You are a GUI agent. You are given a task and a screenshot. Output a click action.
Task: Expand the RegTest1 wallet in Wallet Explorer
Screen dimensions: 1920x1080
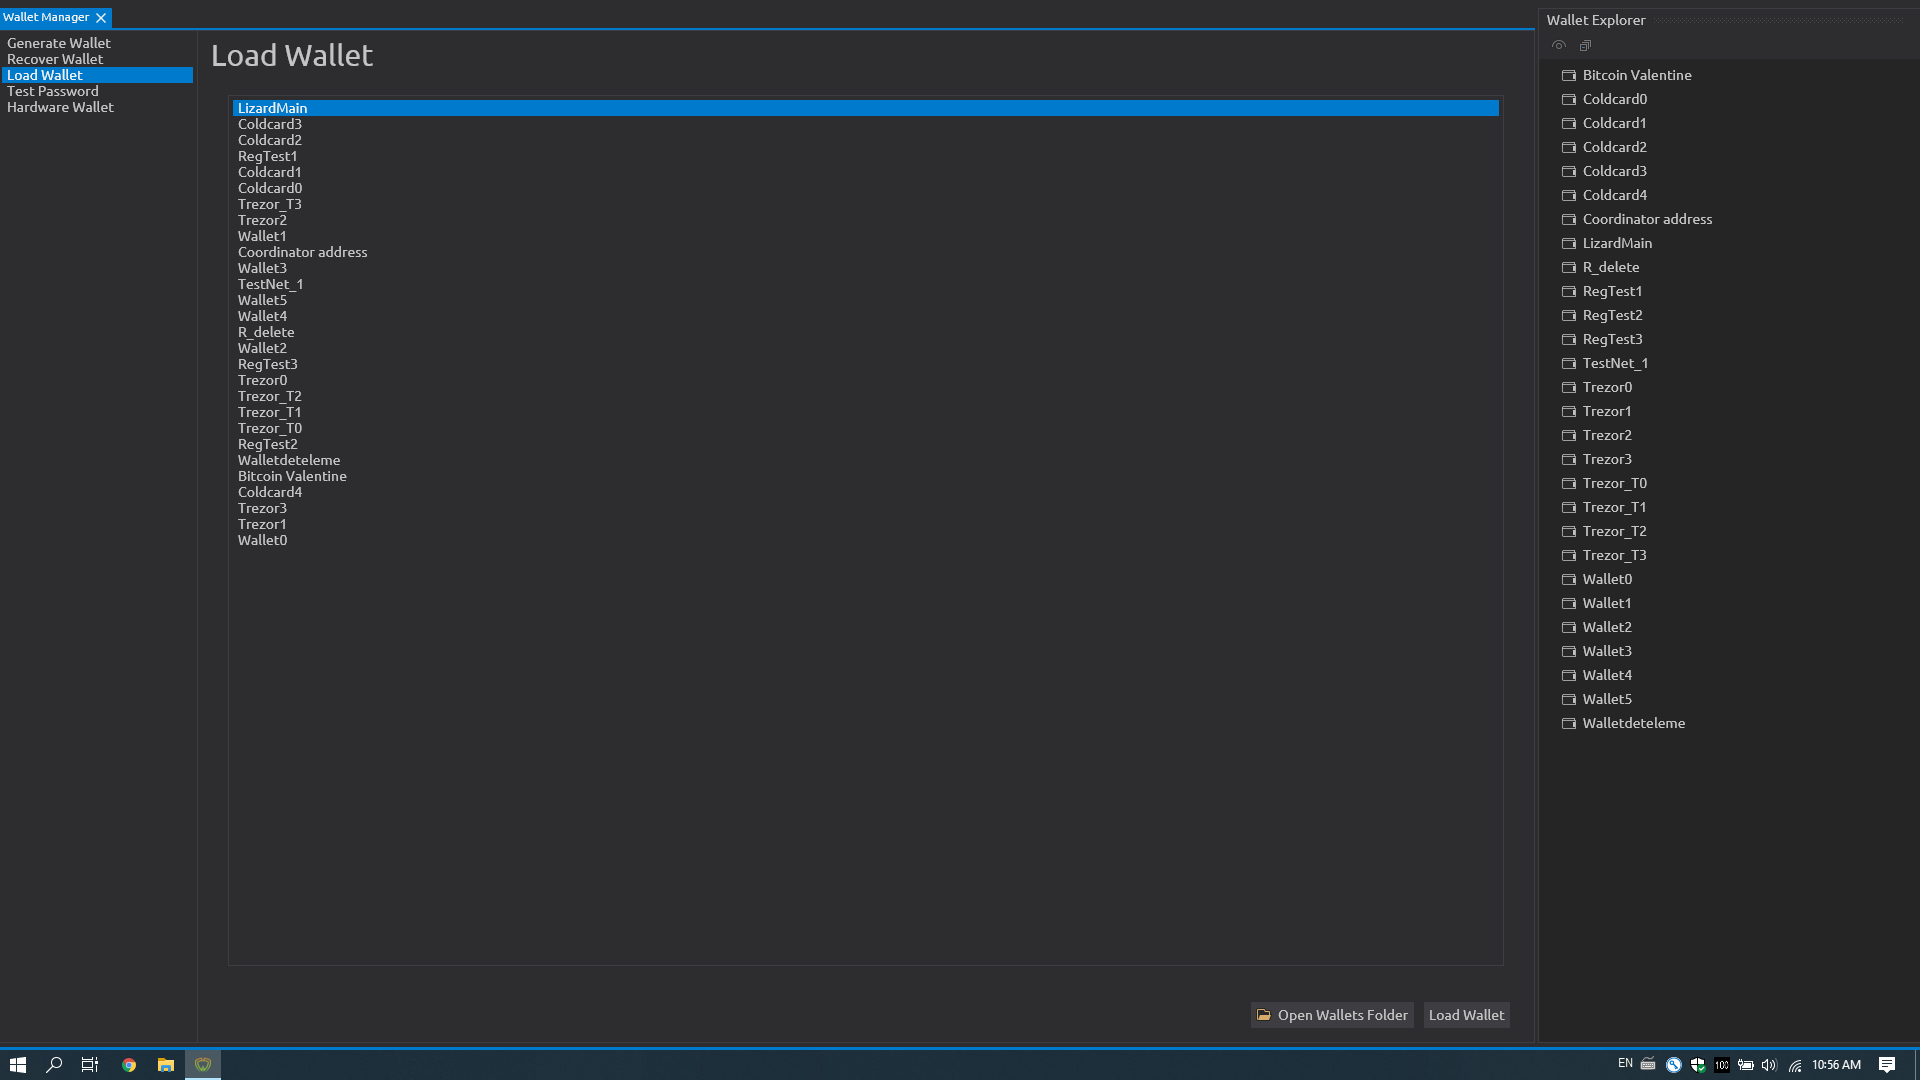(x=1612, y=291)
